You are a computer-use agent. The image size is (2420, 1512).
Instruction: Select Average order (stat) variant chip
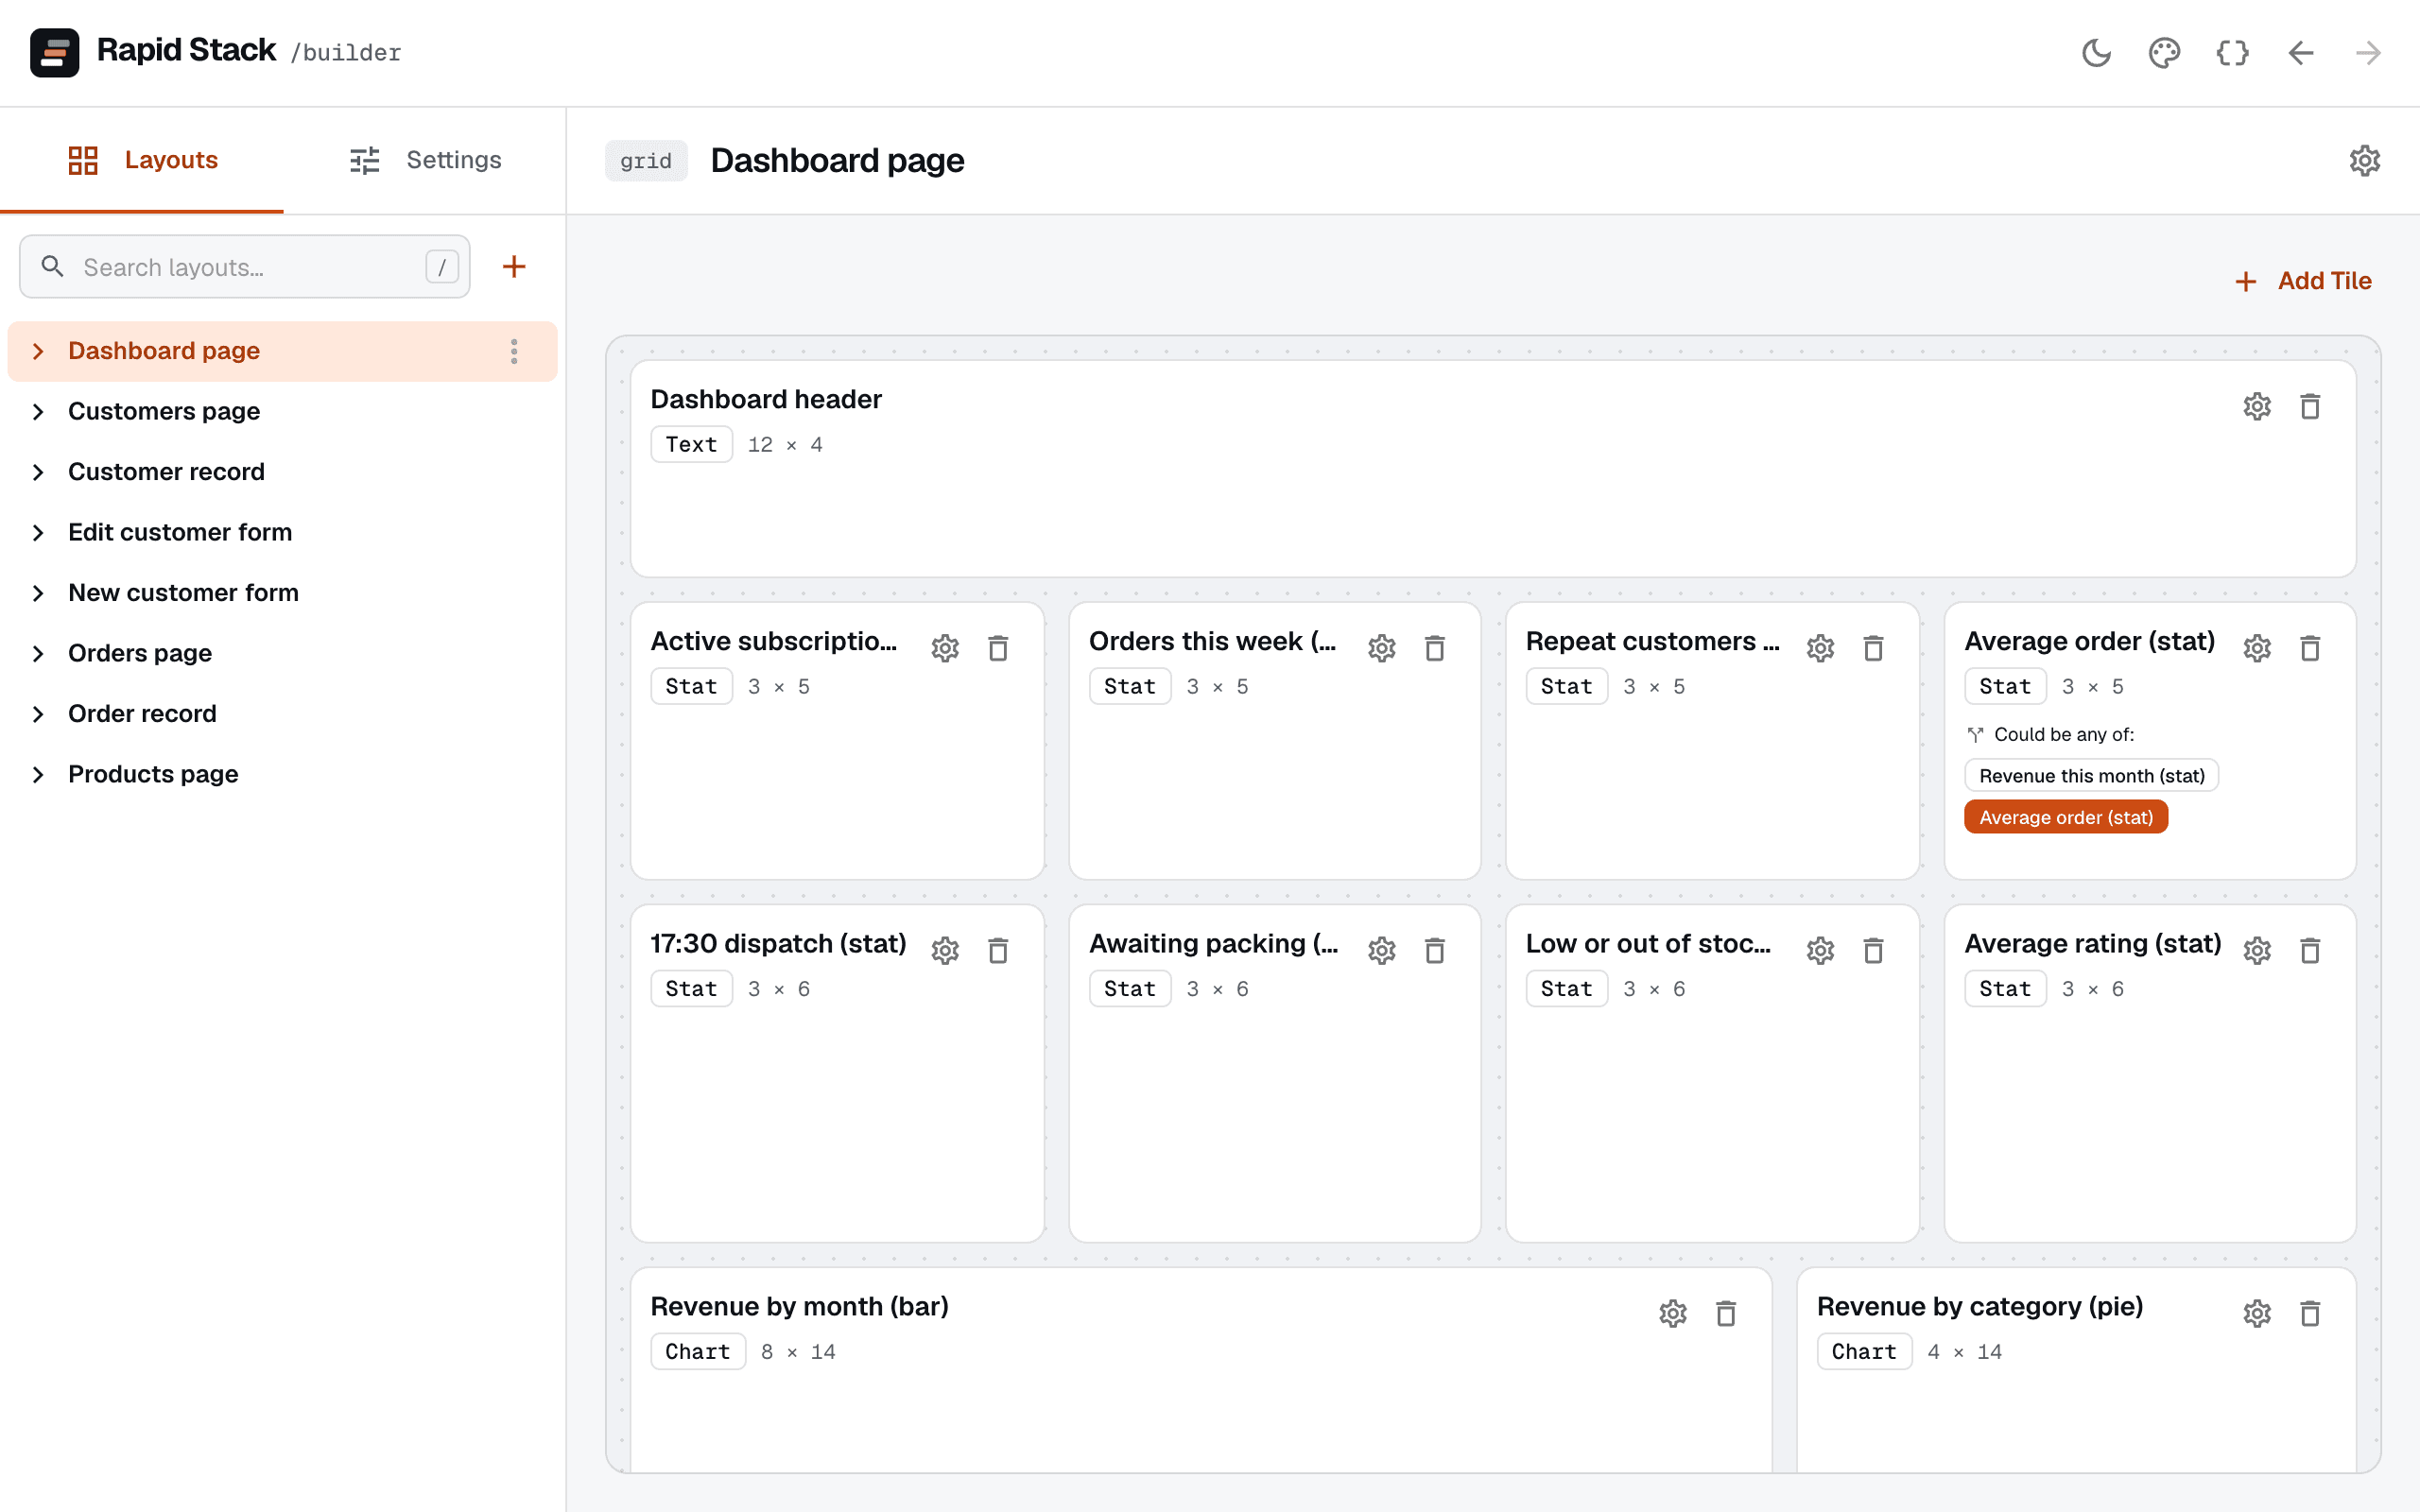tap(2066, 817)
